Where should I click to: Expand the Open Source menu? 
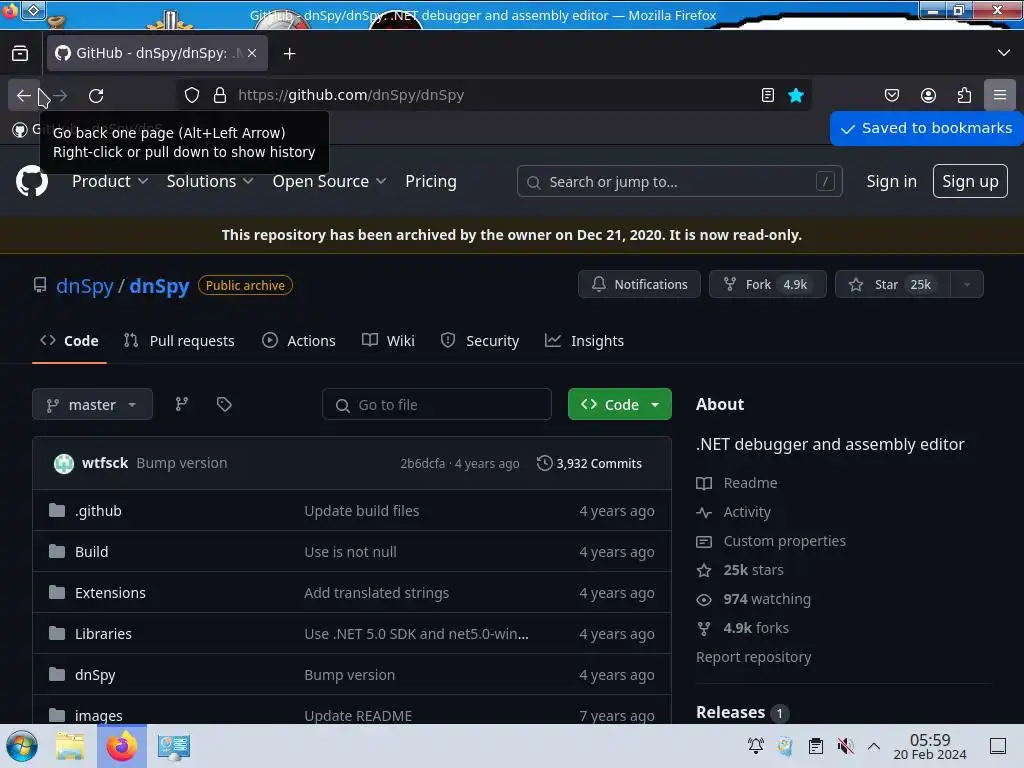point(329,182)
